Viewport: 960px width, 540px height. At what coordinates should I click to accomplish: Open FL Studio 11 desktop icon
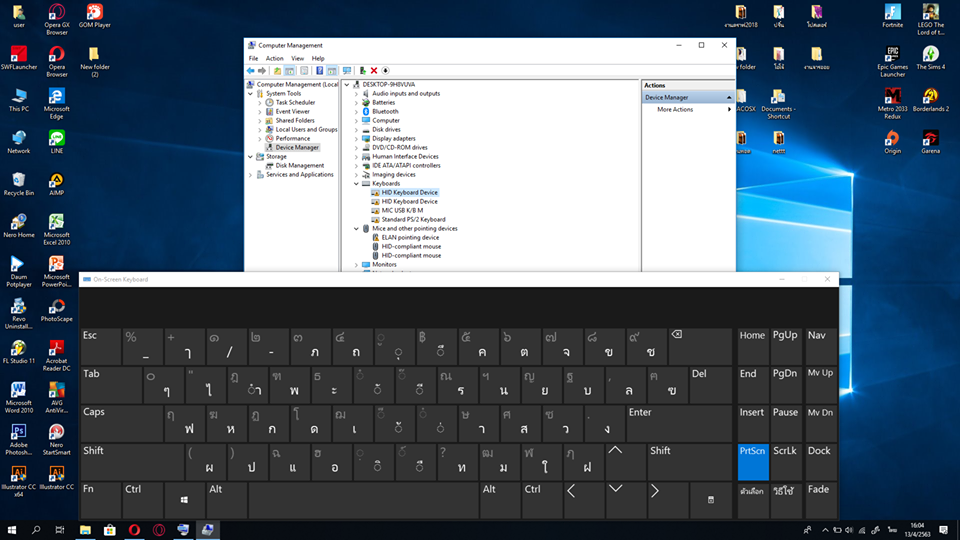point(19,352)
